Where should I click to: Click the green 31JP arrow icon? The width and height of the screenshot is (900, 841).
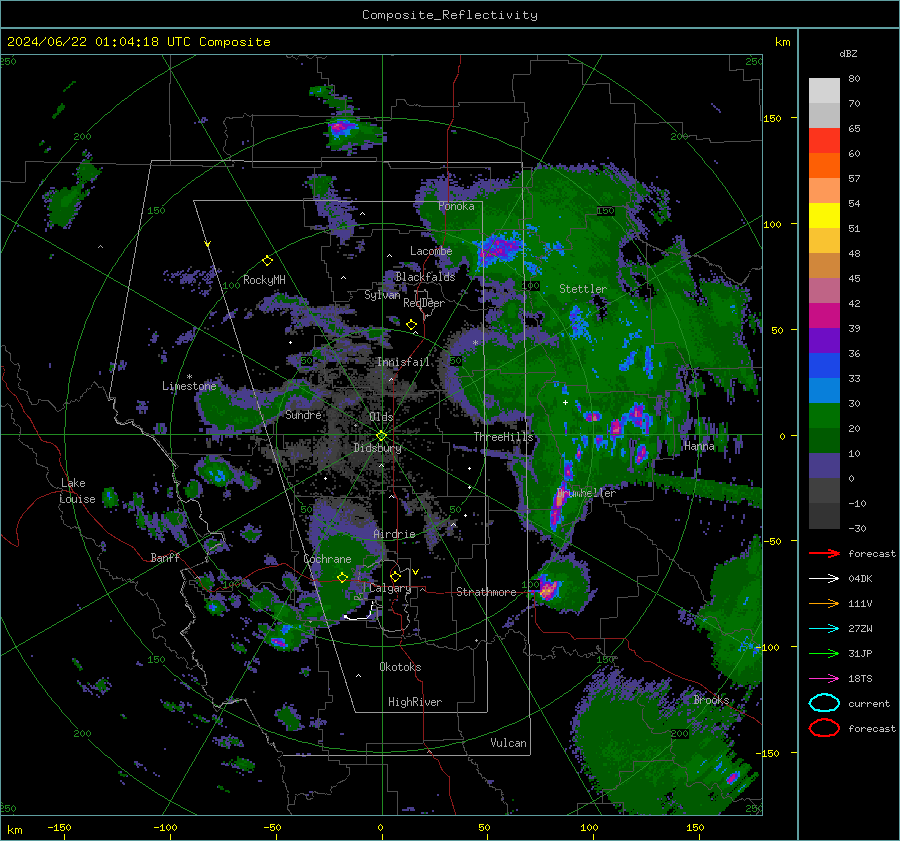tap(824, 653)
